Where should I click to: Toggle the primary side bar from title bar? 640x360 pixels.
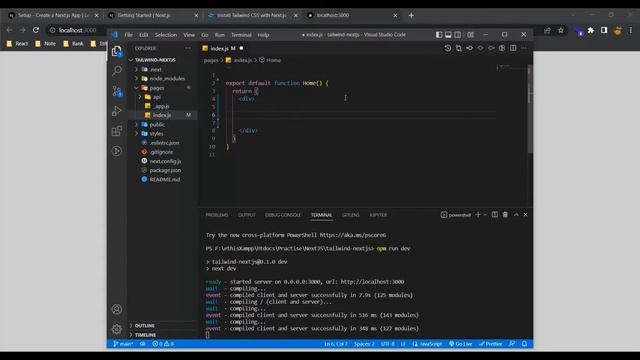tap(439, 35)
